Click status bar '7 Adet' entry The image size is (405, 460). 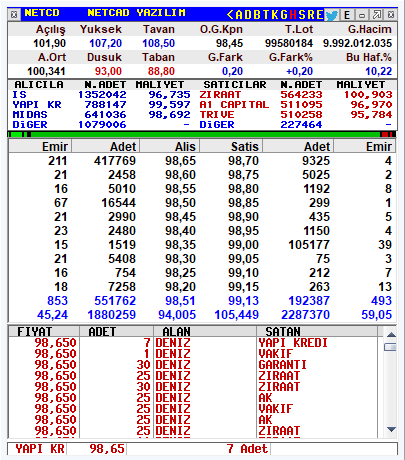(247, 449)
